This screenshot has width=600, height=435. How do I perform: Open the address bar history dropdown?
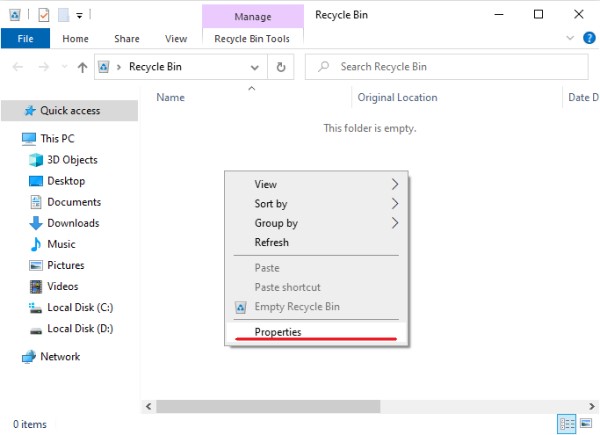(x=254, y=68)
